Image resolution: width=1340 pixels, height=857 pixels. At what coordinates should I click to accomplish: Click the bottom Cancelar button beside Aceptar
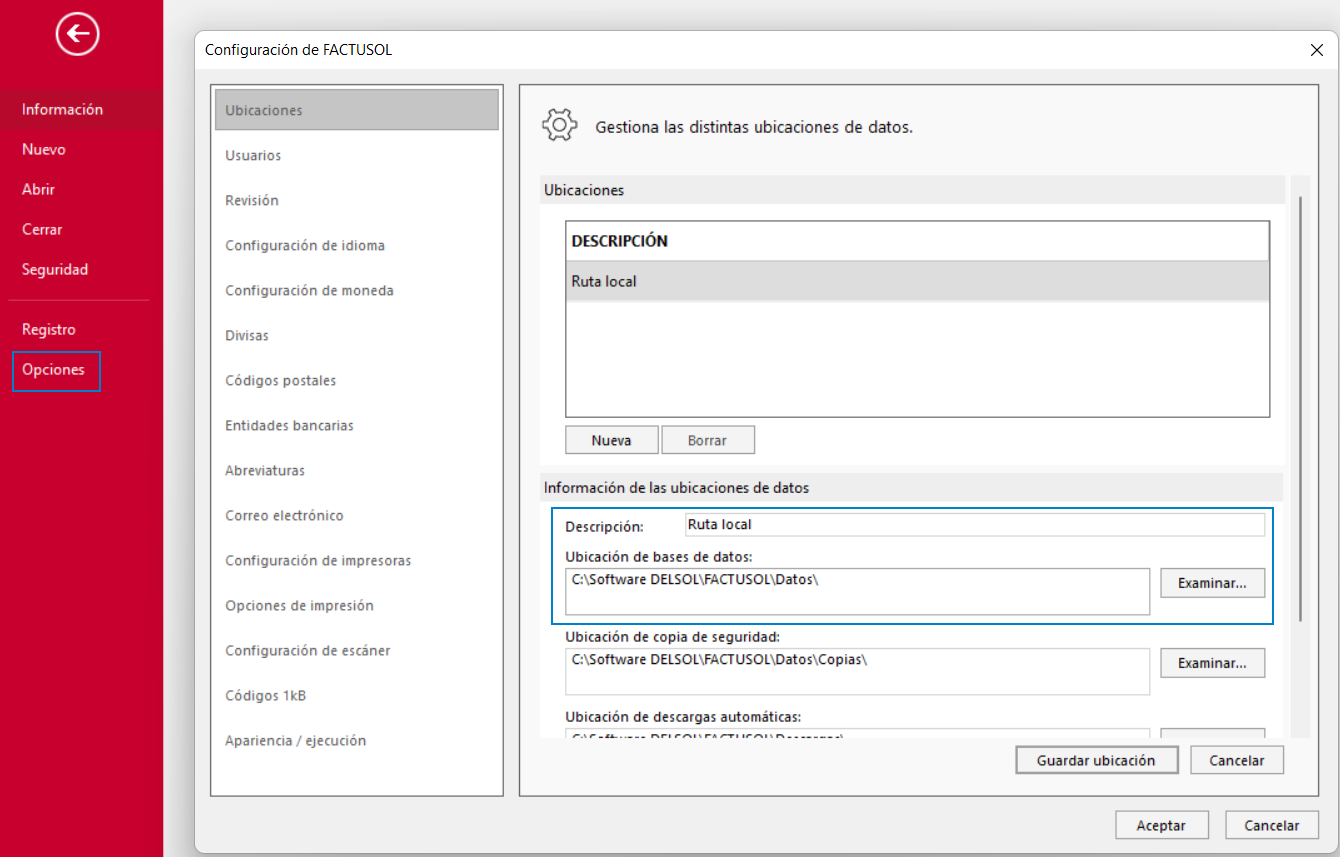tap(1272, 825)
